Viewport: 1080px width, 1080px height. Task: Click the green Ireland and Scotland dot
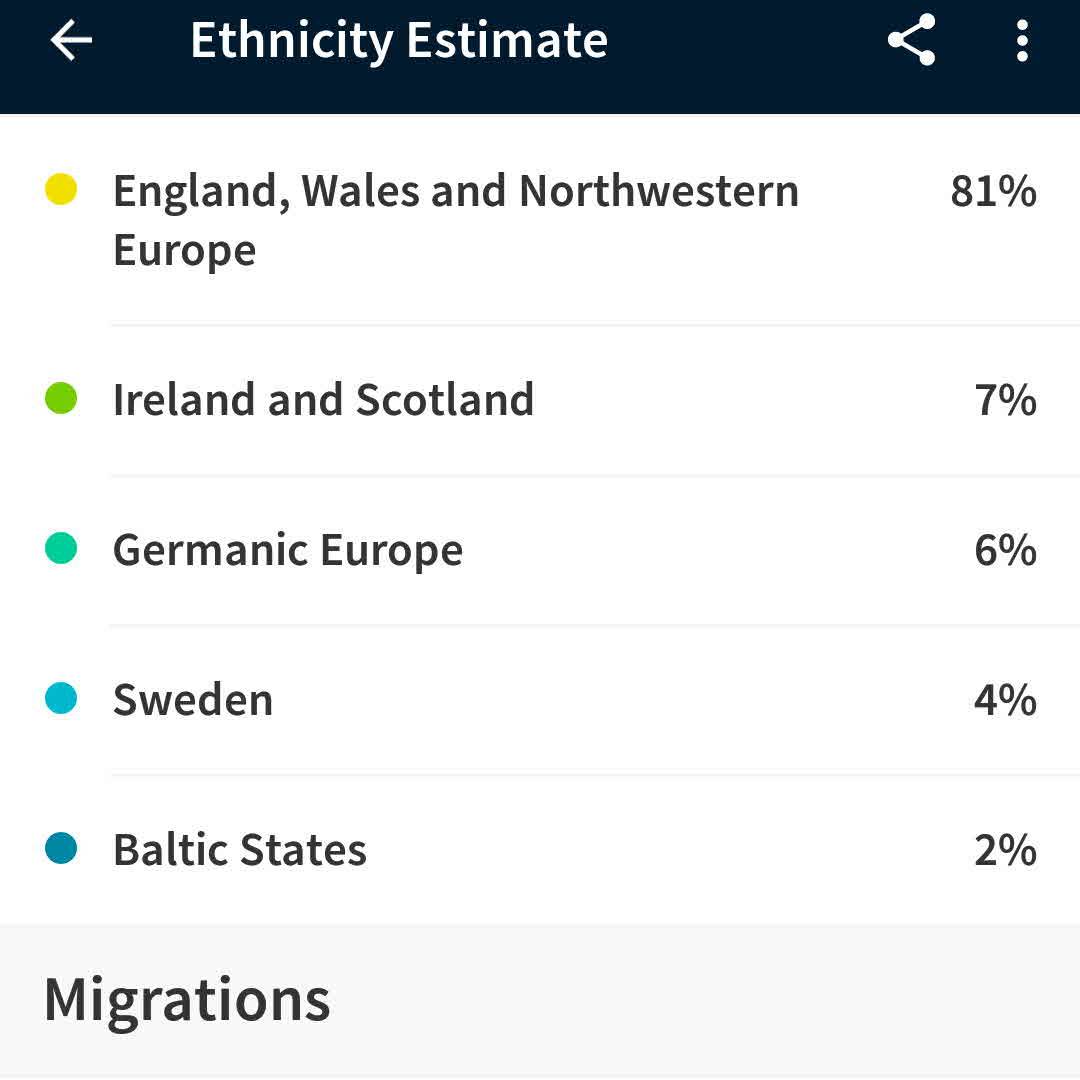61,399
